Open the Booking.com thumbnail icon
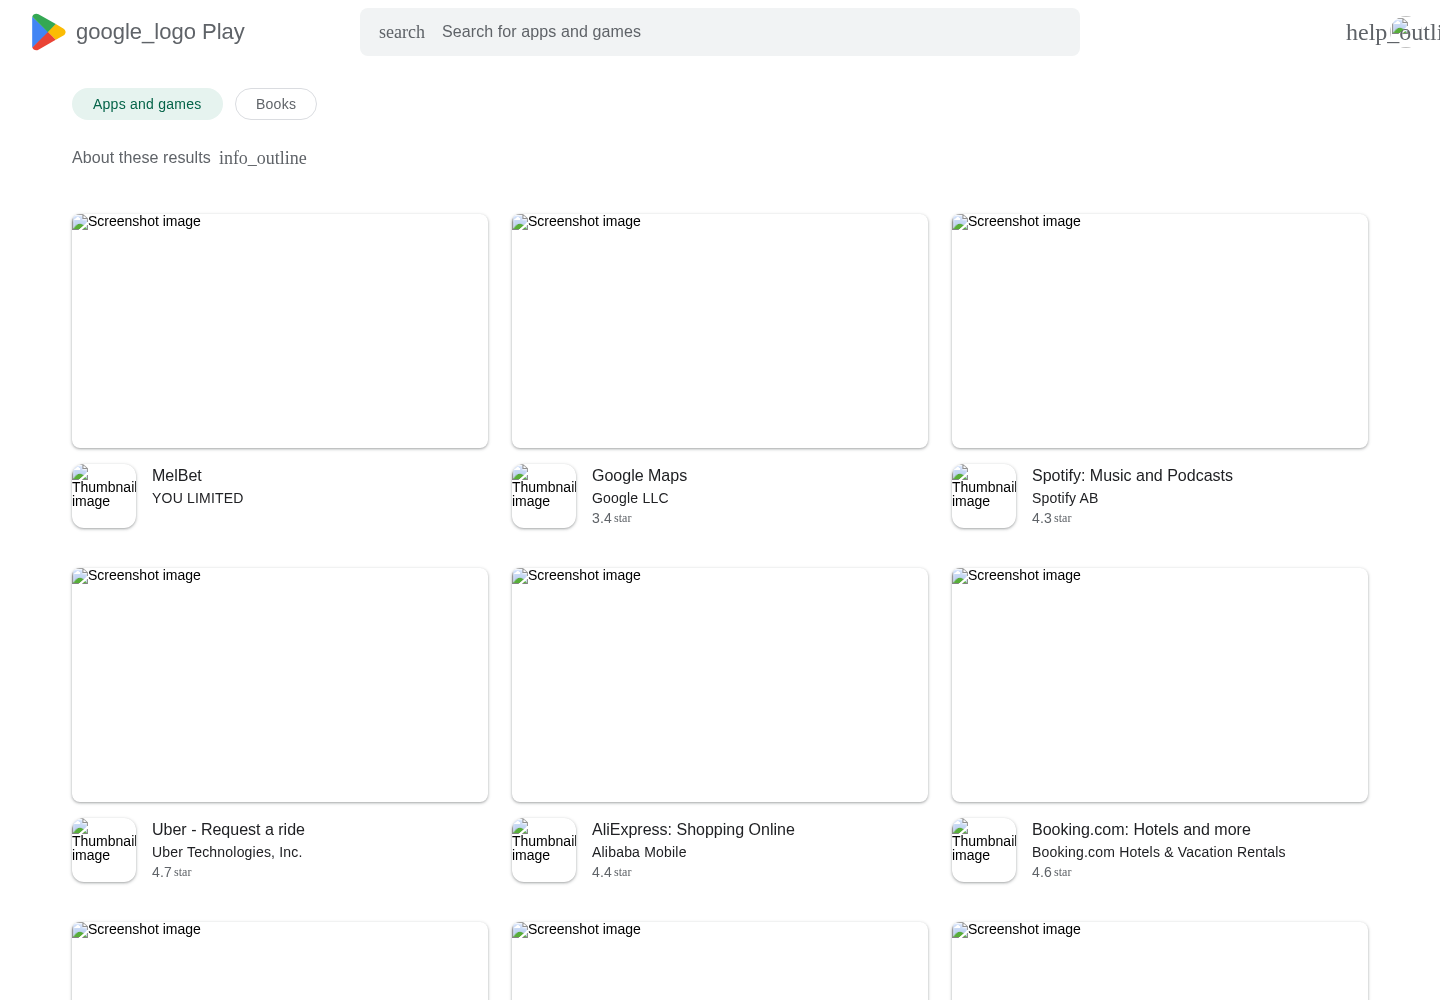The image size is (1440, 1000). pos(984,850)
